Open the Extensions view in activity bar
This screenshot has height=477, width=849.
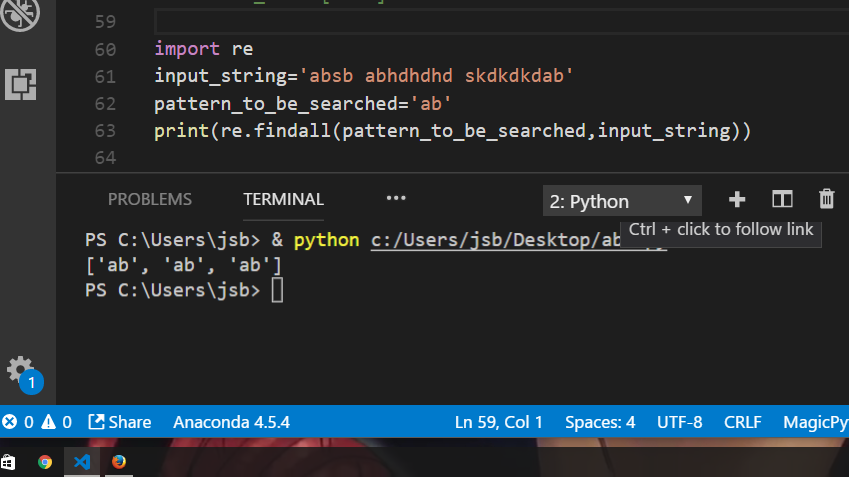pyautogui.click(x=21, y=84)
